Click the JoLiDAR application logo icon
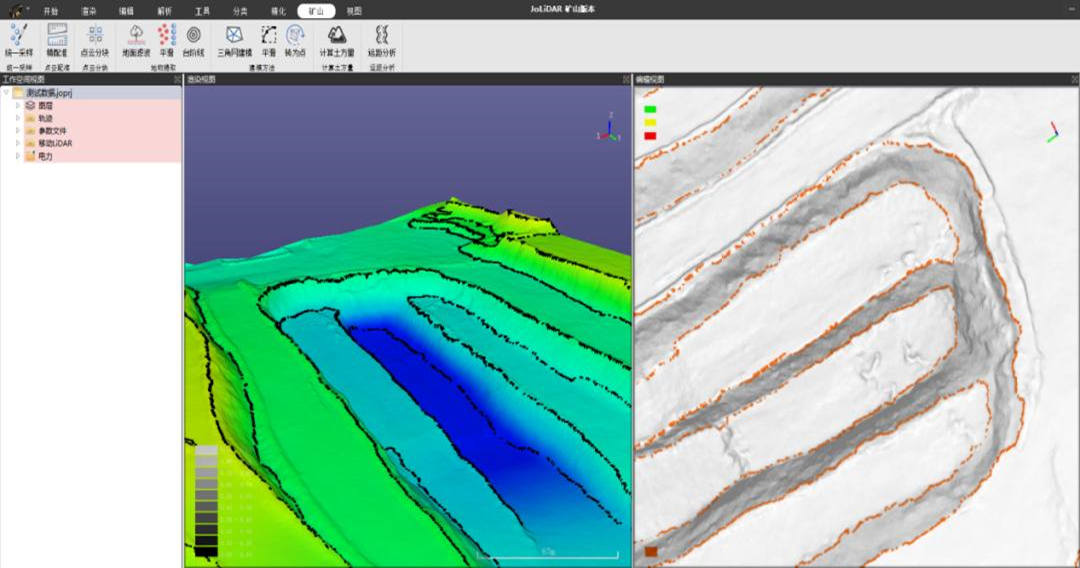The height and width of the screenshot is (568, 1080). click(17, 10)
